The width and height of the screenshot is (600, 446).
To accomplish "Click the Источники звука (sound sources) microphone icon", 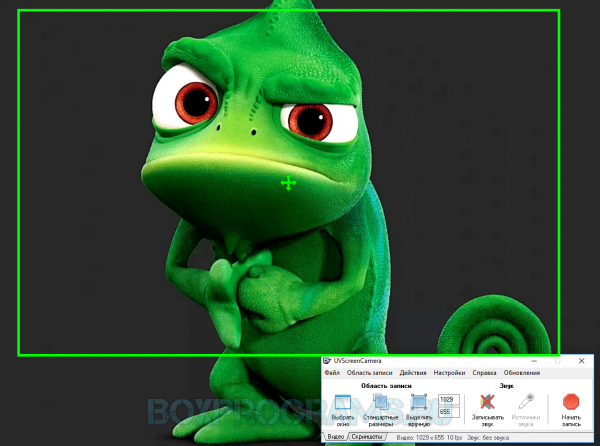I will [526, 402].
